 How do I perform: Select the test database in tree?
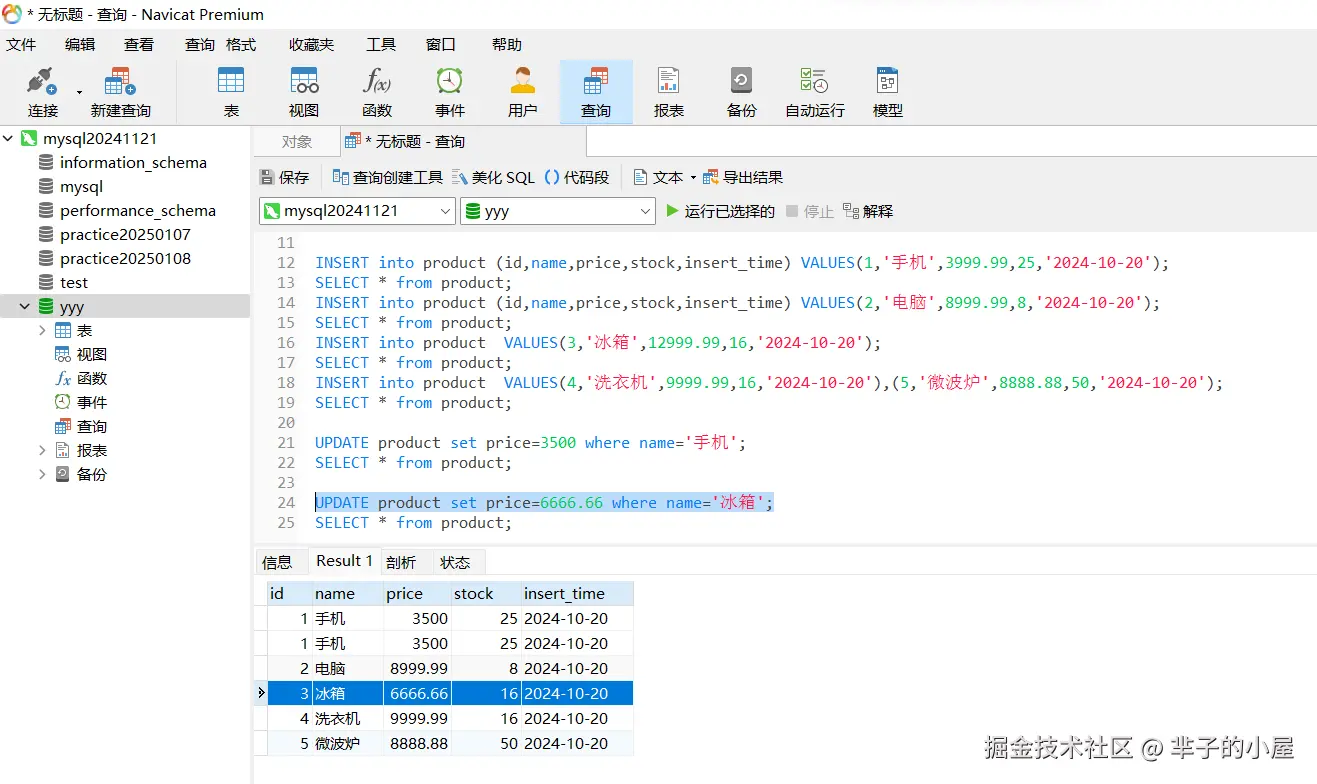[x=73, y=282]
